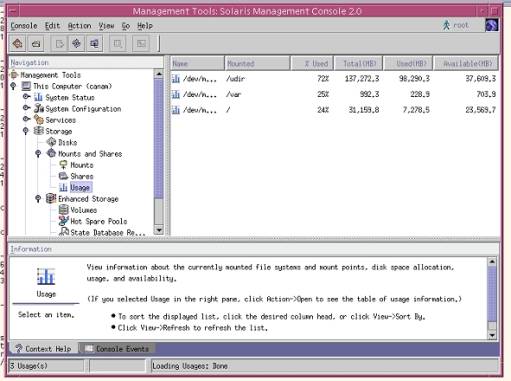This screenshot has height=381, width=511.
Task: Click the Usage bar-chart icon in tree
Action: (x=63, y=187)
